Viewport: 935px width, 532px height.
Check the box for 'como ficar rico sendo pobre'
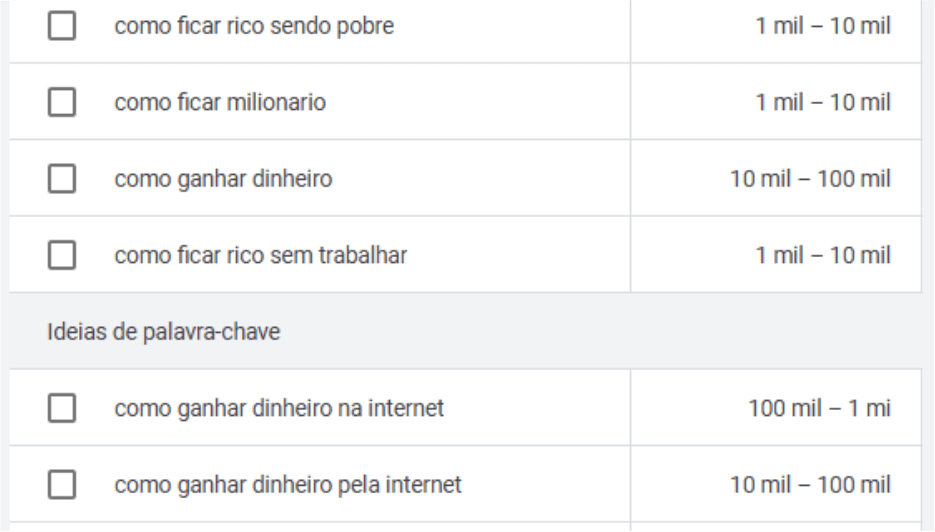click(63, 26)
